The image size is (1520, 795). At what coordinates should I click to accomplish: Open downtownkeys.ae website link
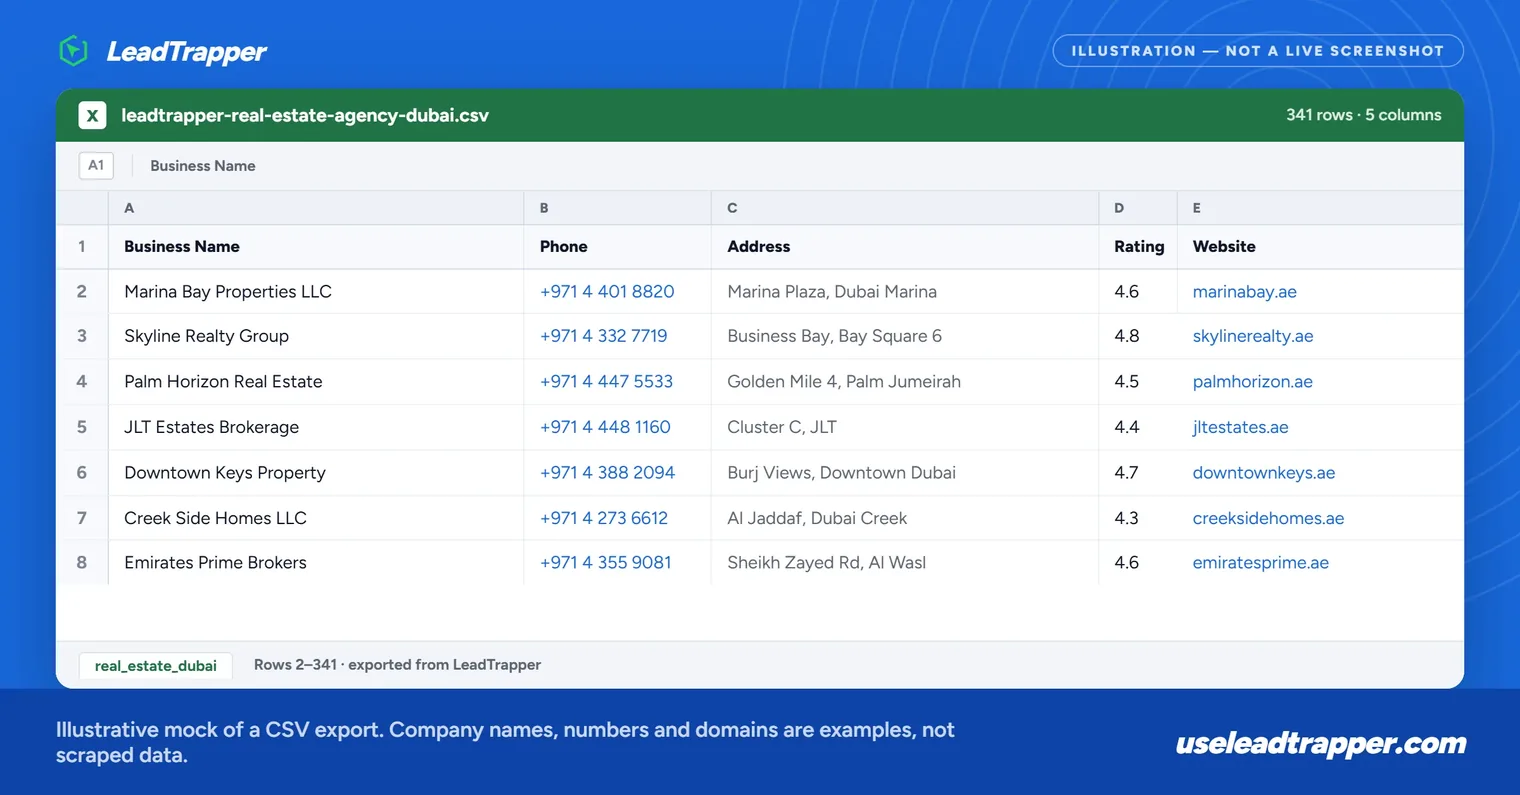tap(1264, 473)
